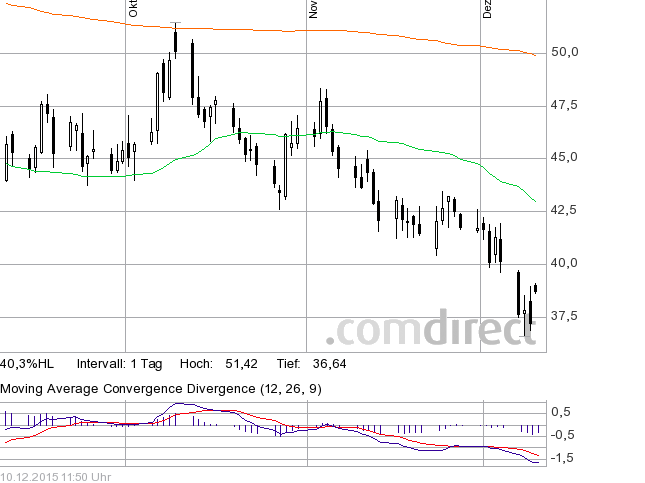Viewport: 645px width, 483px height.
Task: Click the Dez month marker
Action: [487, 10]
